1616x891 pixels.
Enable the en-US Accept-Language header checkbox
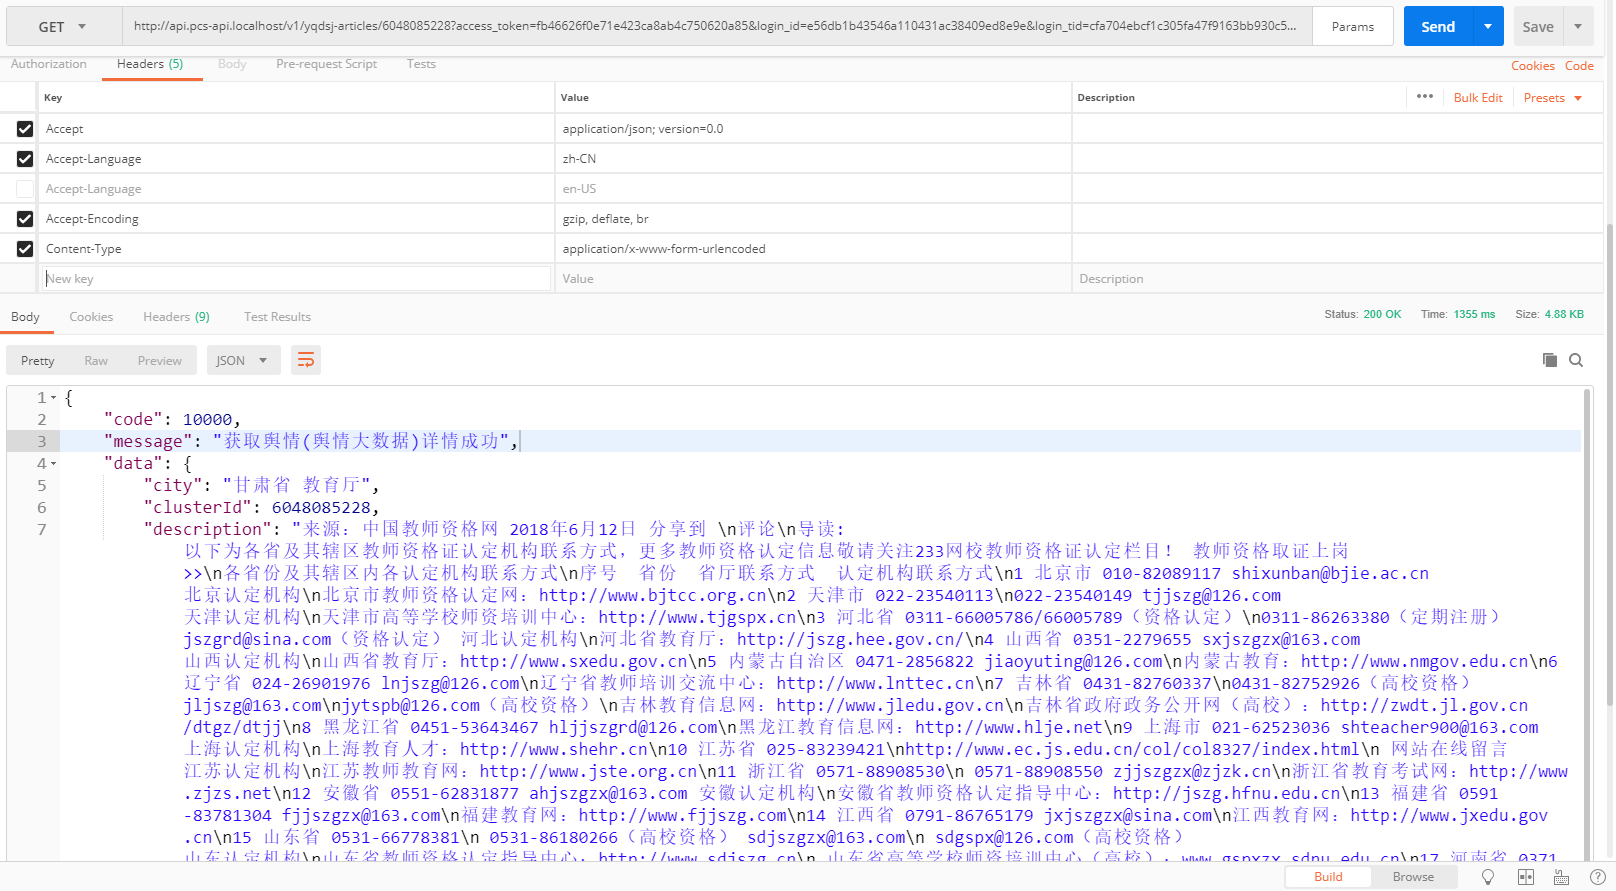25,189
